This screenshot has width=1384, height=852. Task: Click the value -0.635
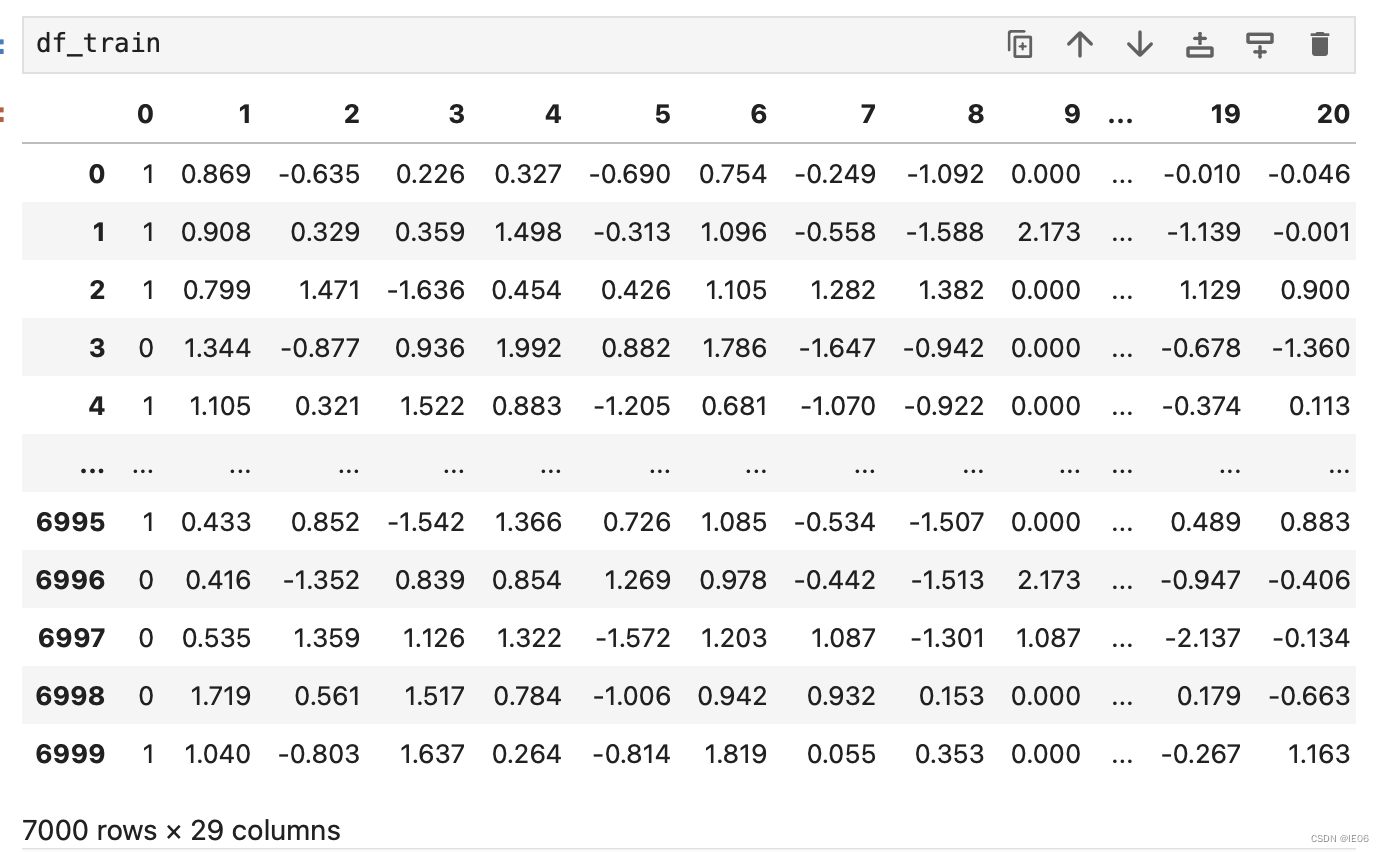tap(318, 174)
